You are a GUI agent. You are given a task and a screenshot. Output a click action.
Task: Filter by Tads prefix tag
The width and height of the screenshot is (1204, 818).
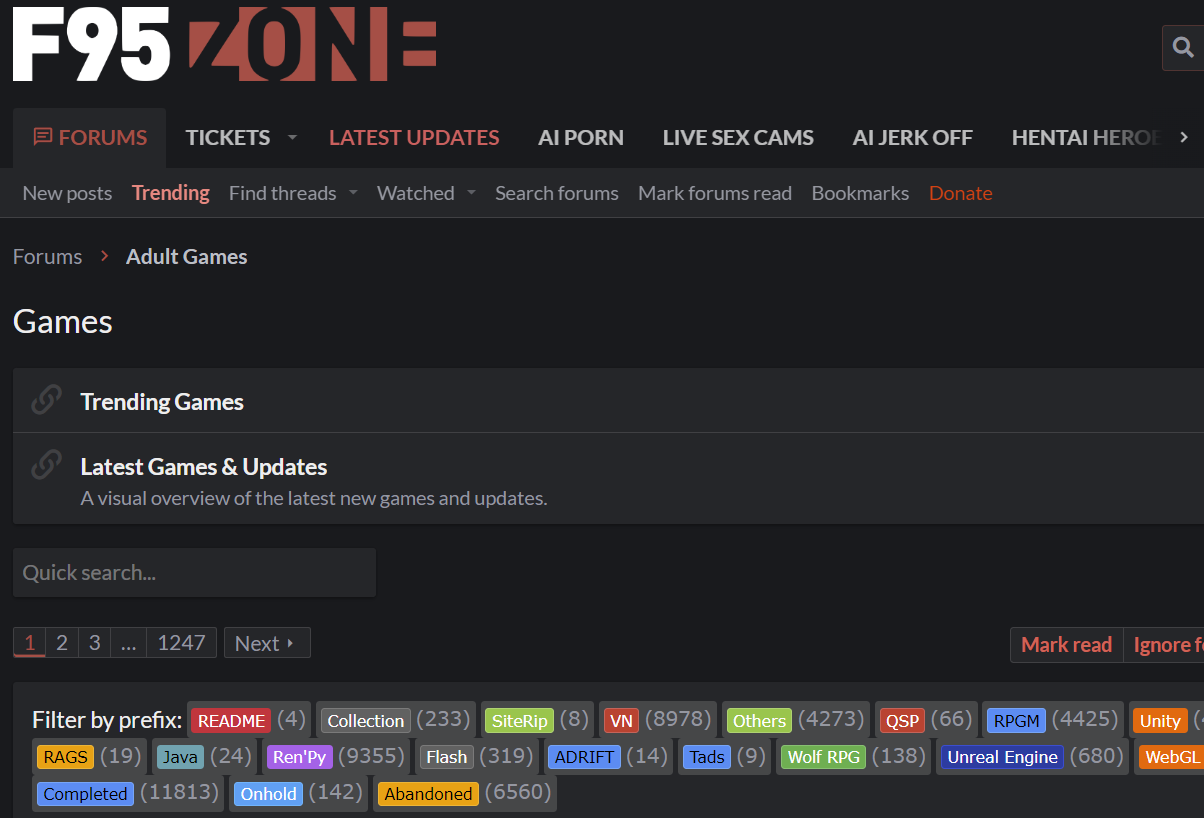click(707, 757)
